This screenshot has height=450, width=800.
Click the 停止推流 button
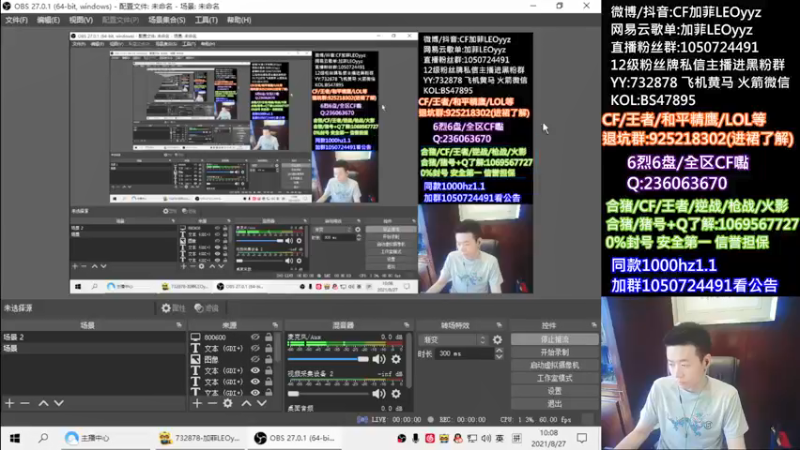555,339
